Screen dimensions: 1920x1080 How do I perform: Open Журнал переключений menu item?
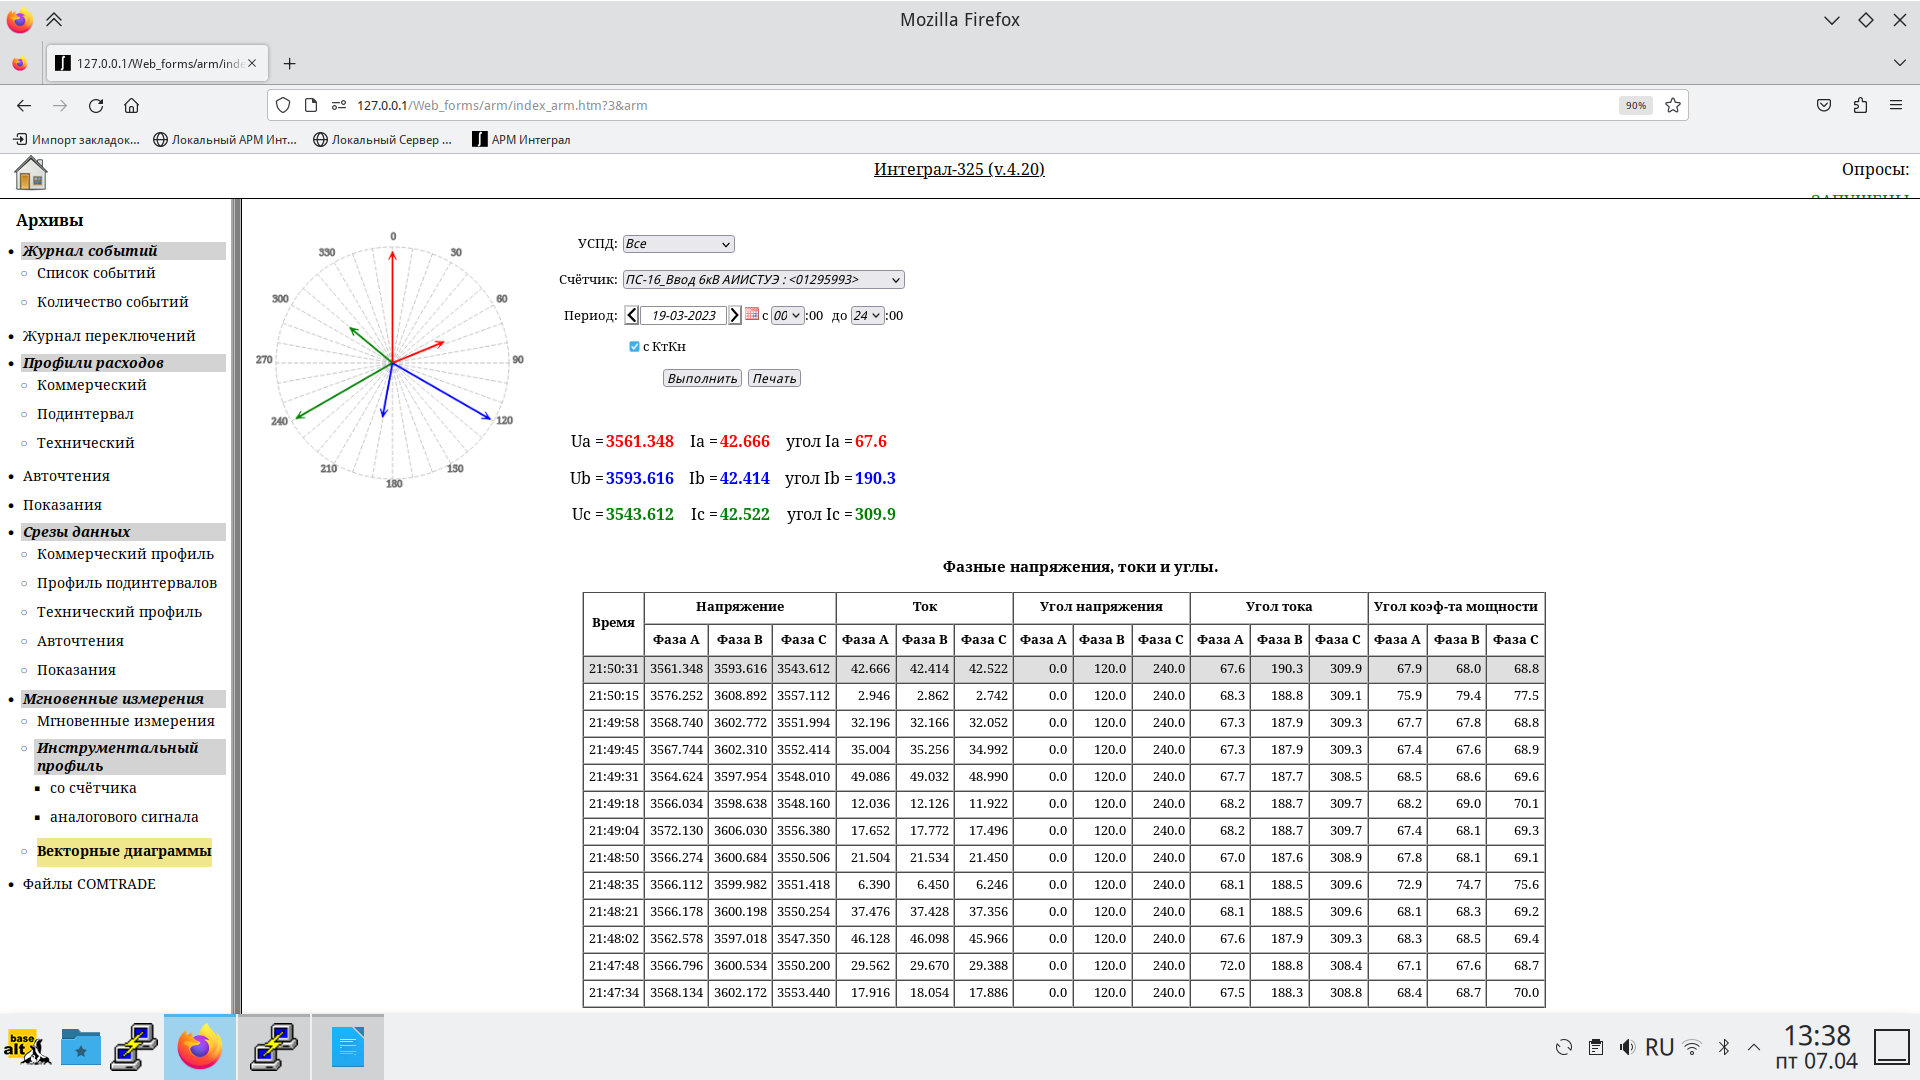[109, 336]
